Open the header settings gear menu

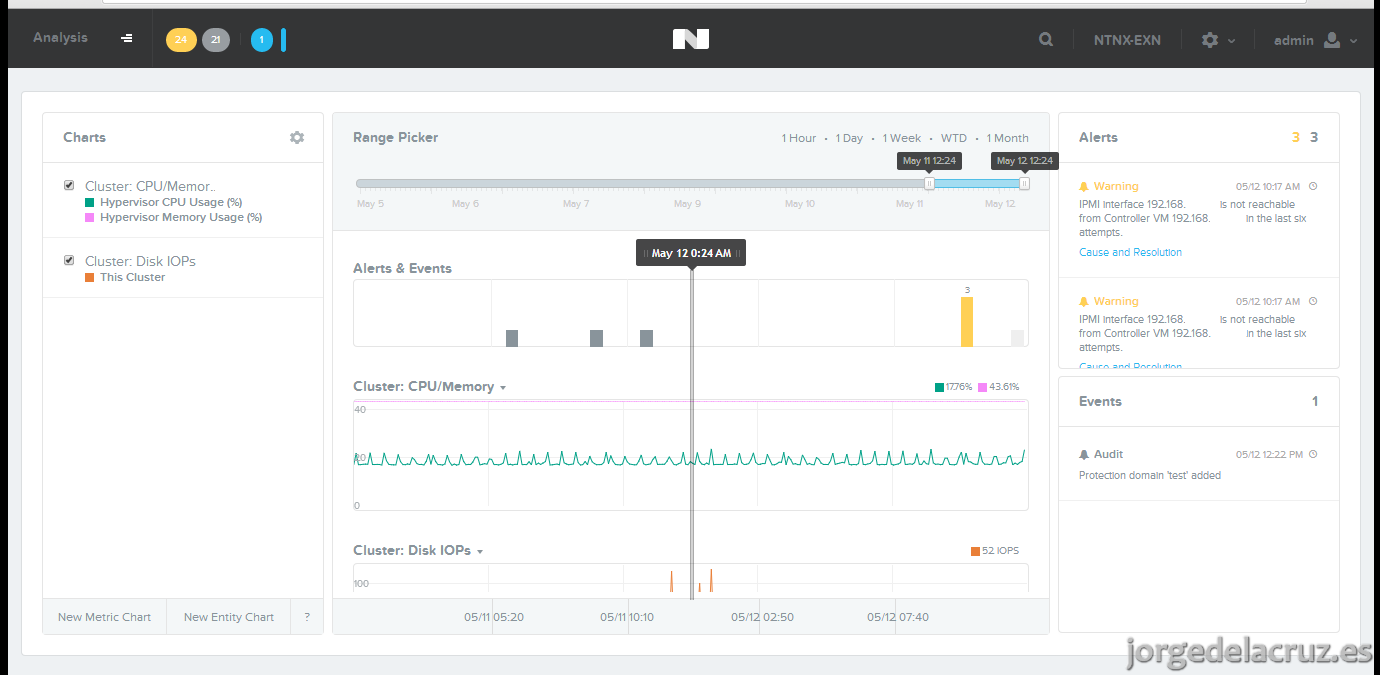1210,40
